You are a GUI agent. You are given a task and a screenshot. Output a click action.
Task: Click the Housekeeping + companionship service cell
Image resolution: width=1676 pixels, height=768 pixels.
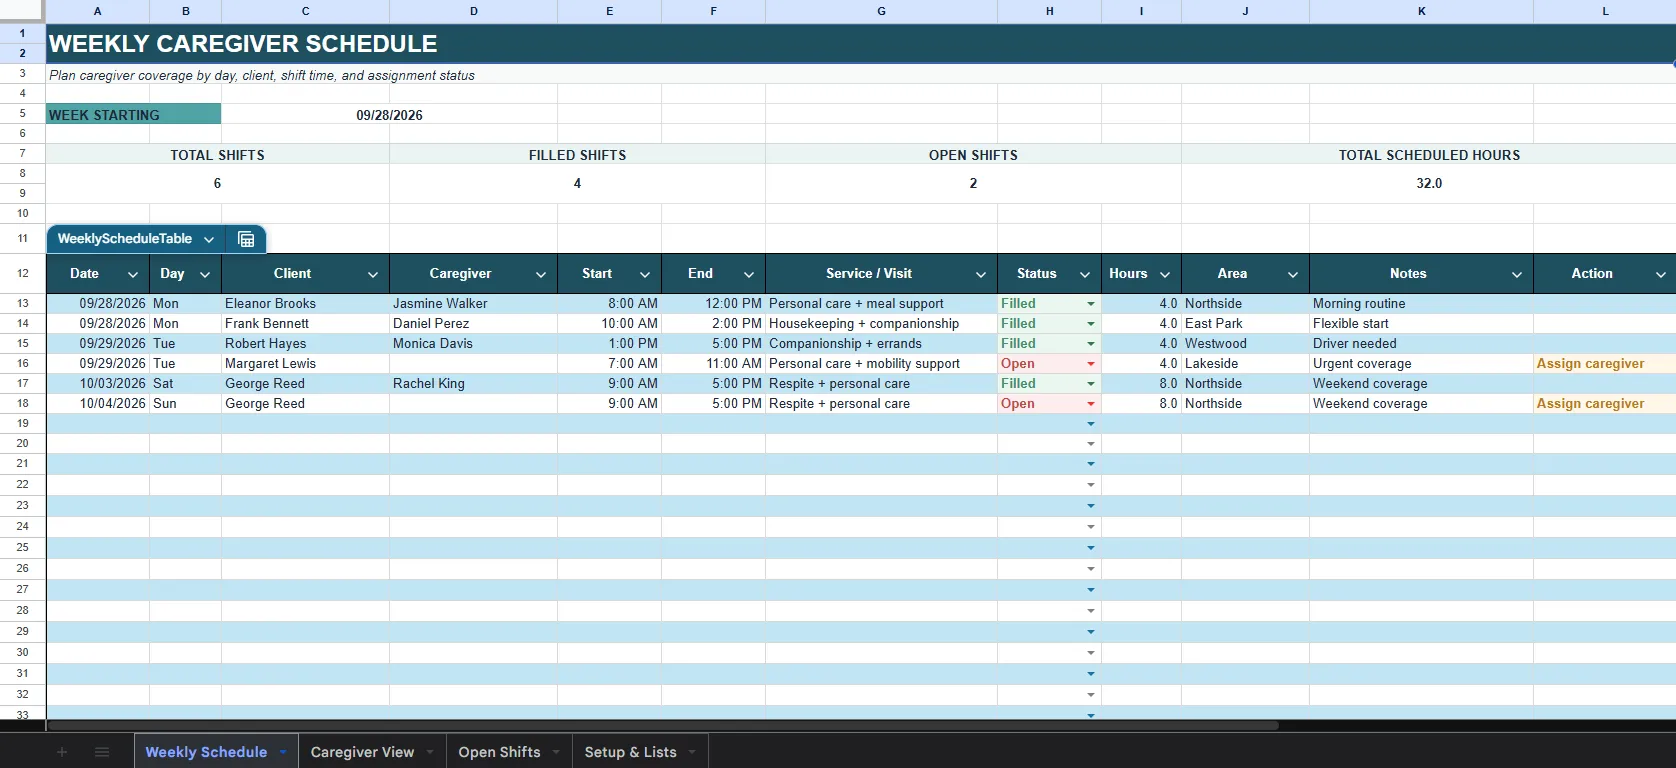click(881, 324)
